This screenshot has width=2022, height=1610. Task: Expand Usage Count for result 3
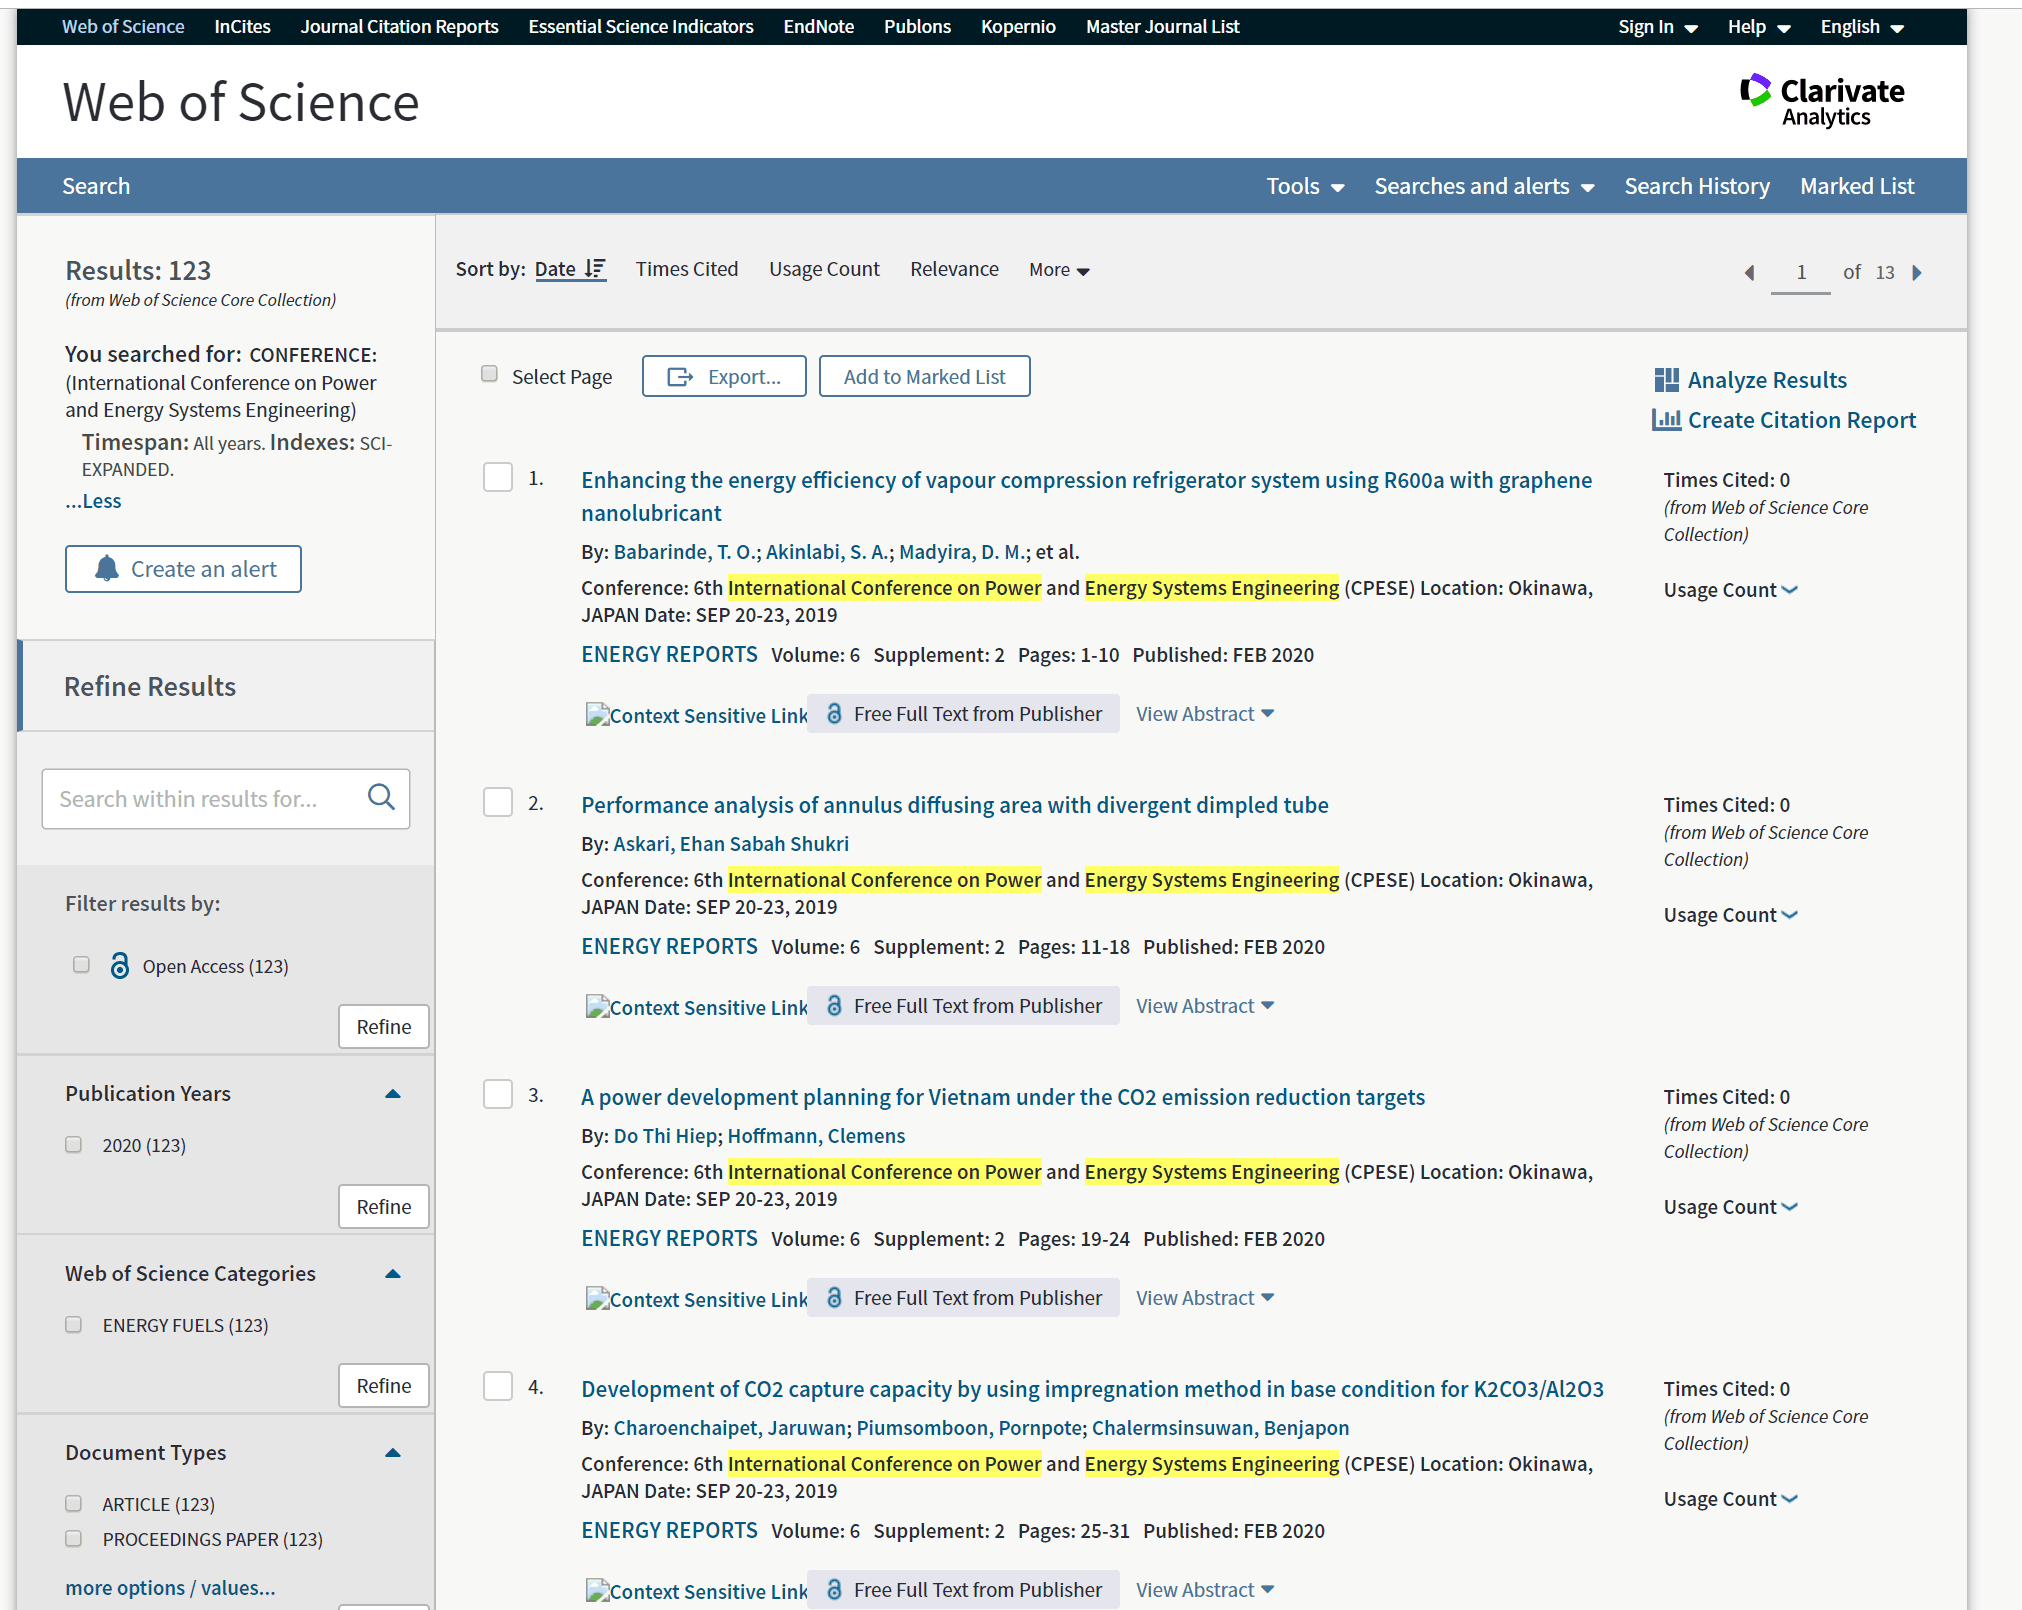1731,1207
